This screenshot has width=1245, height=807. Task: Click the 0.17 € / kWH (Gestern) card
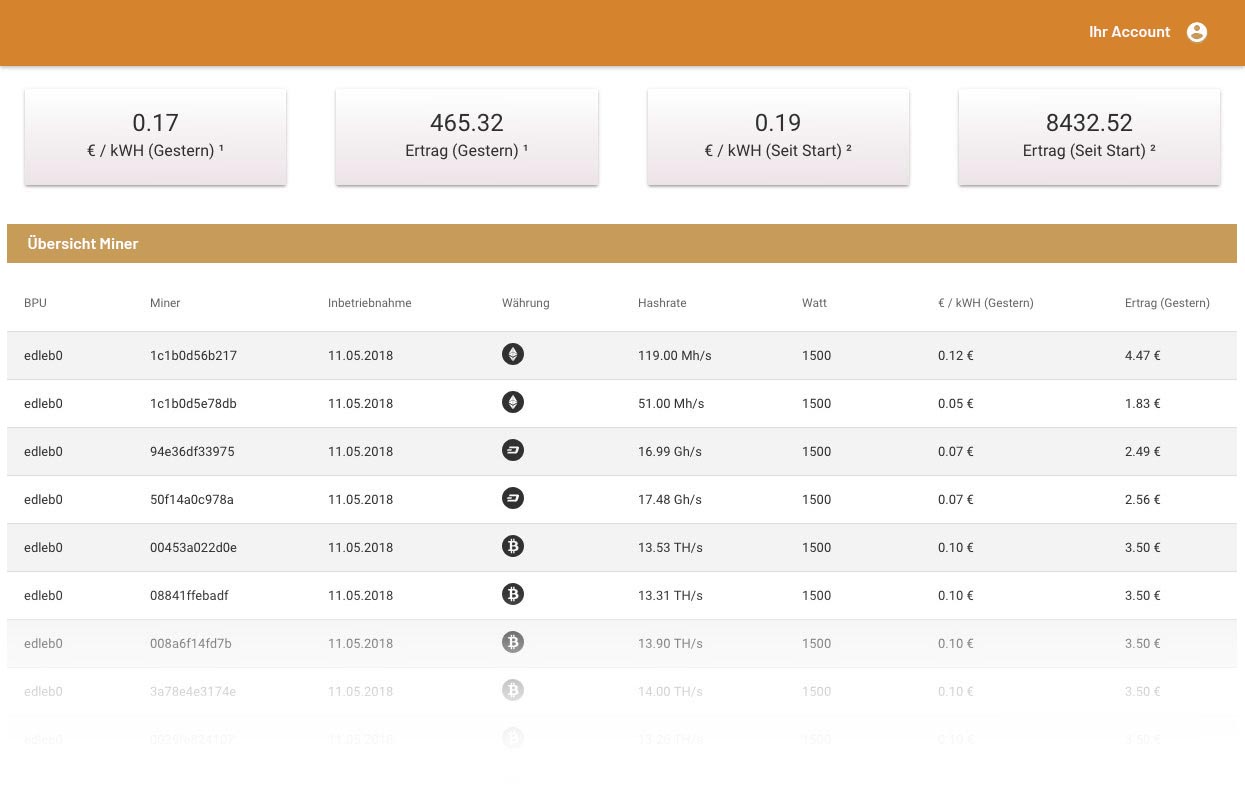click(x=155, y=137)
